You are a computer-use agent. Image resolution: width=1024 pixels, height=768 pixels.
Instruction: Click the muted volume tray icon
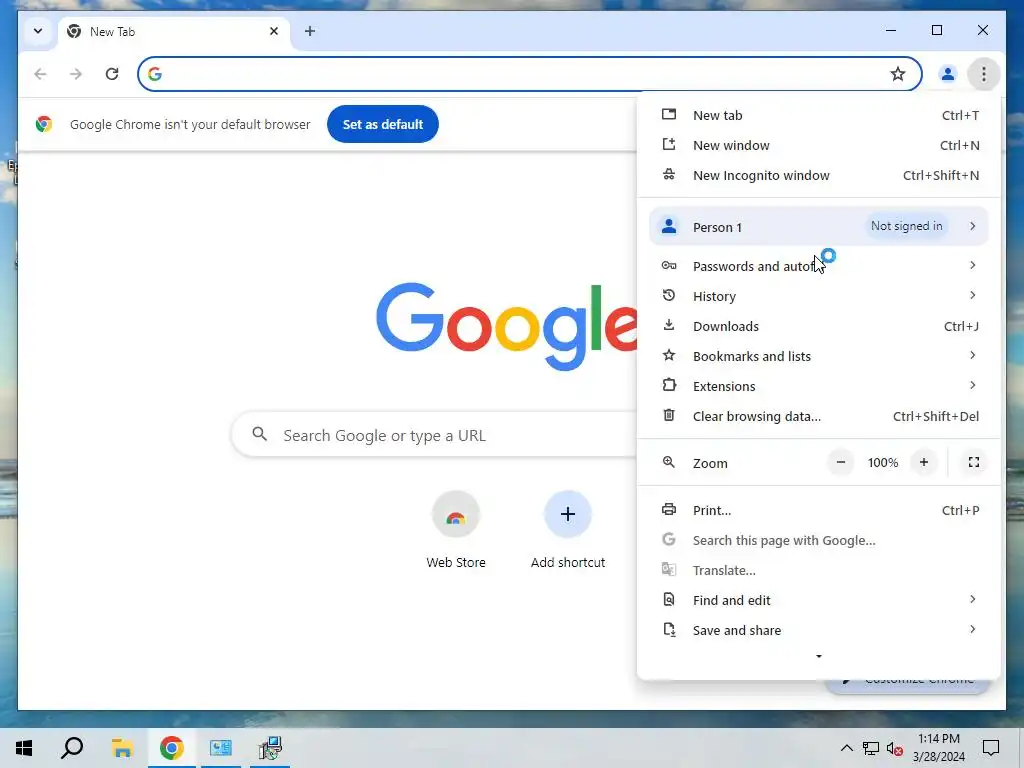tap(895, 748)
